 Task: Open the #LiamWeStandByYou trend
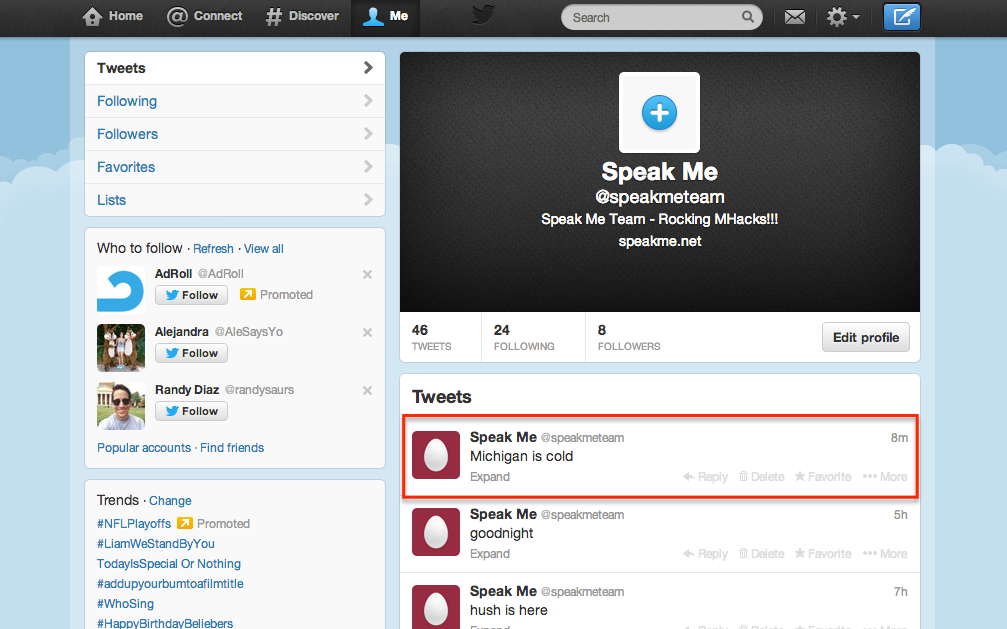[156, 544]
